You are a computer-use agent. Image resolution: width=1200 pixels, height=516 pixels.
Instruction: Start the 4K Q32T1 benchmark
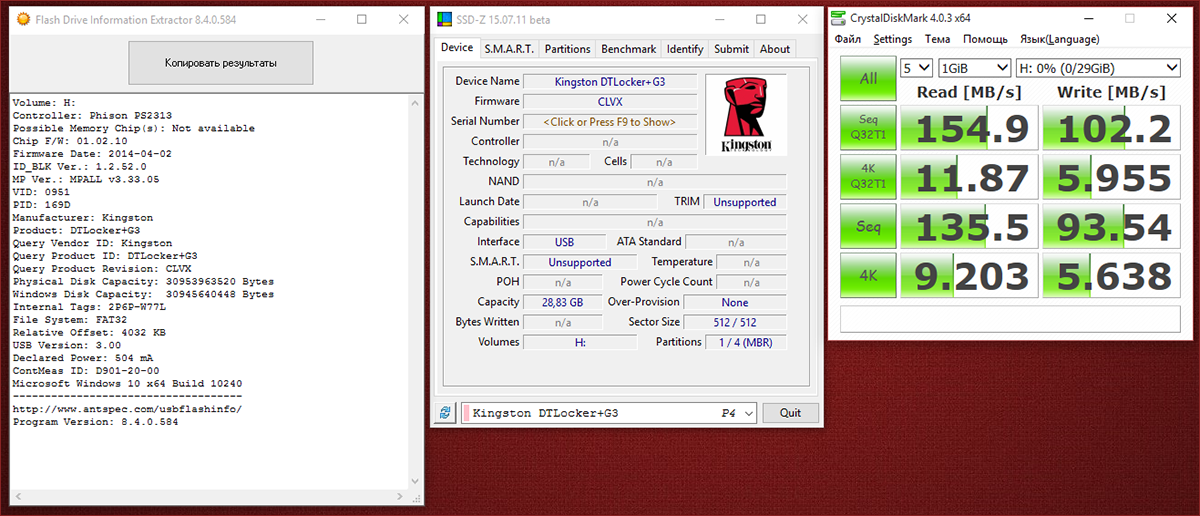point(868,177)
